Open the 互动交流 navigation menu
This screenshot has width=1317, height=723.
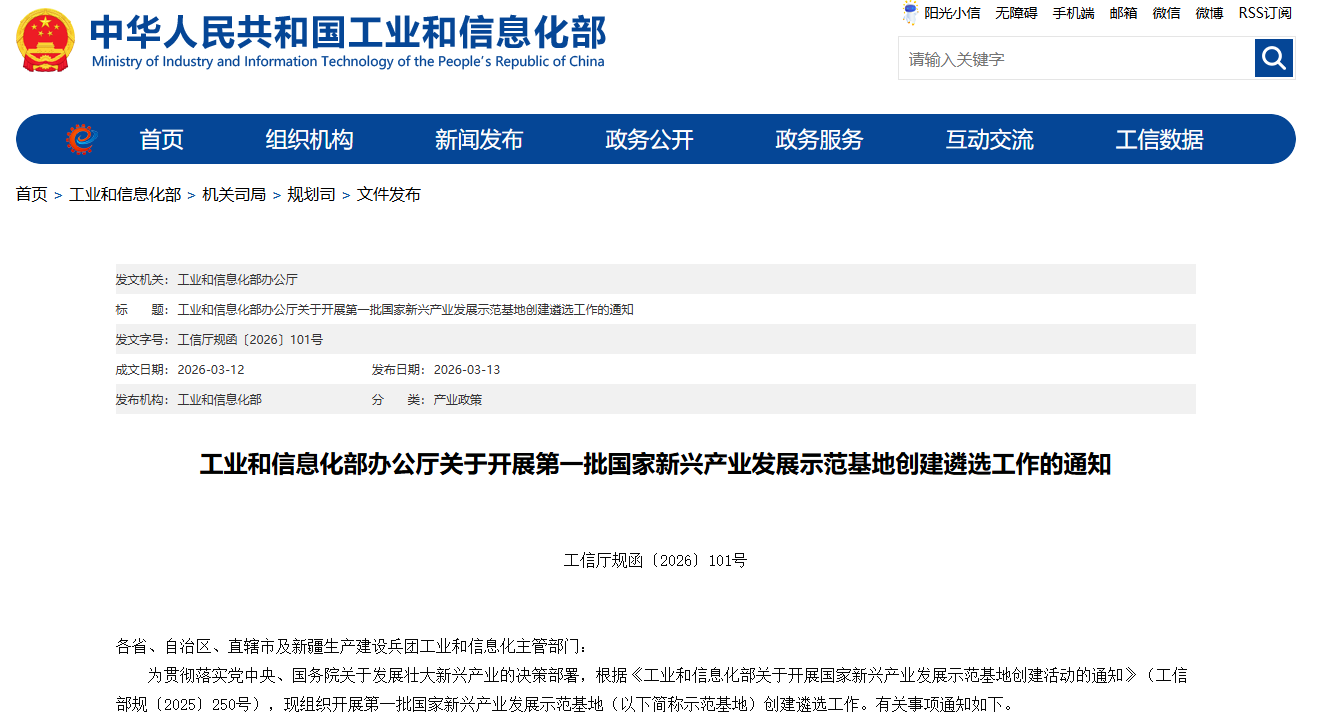pyautogui.click(x=988, y=139)
